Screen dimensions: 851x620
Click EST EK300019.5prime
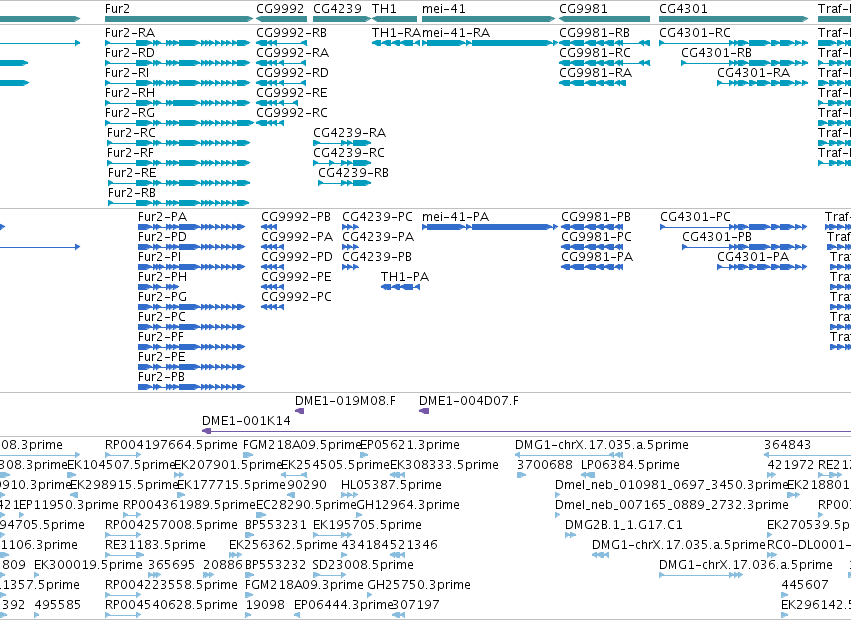[88, 565]
